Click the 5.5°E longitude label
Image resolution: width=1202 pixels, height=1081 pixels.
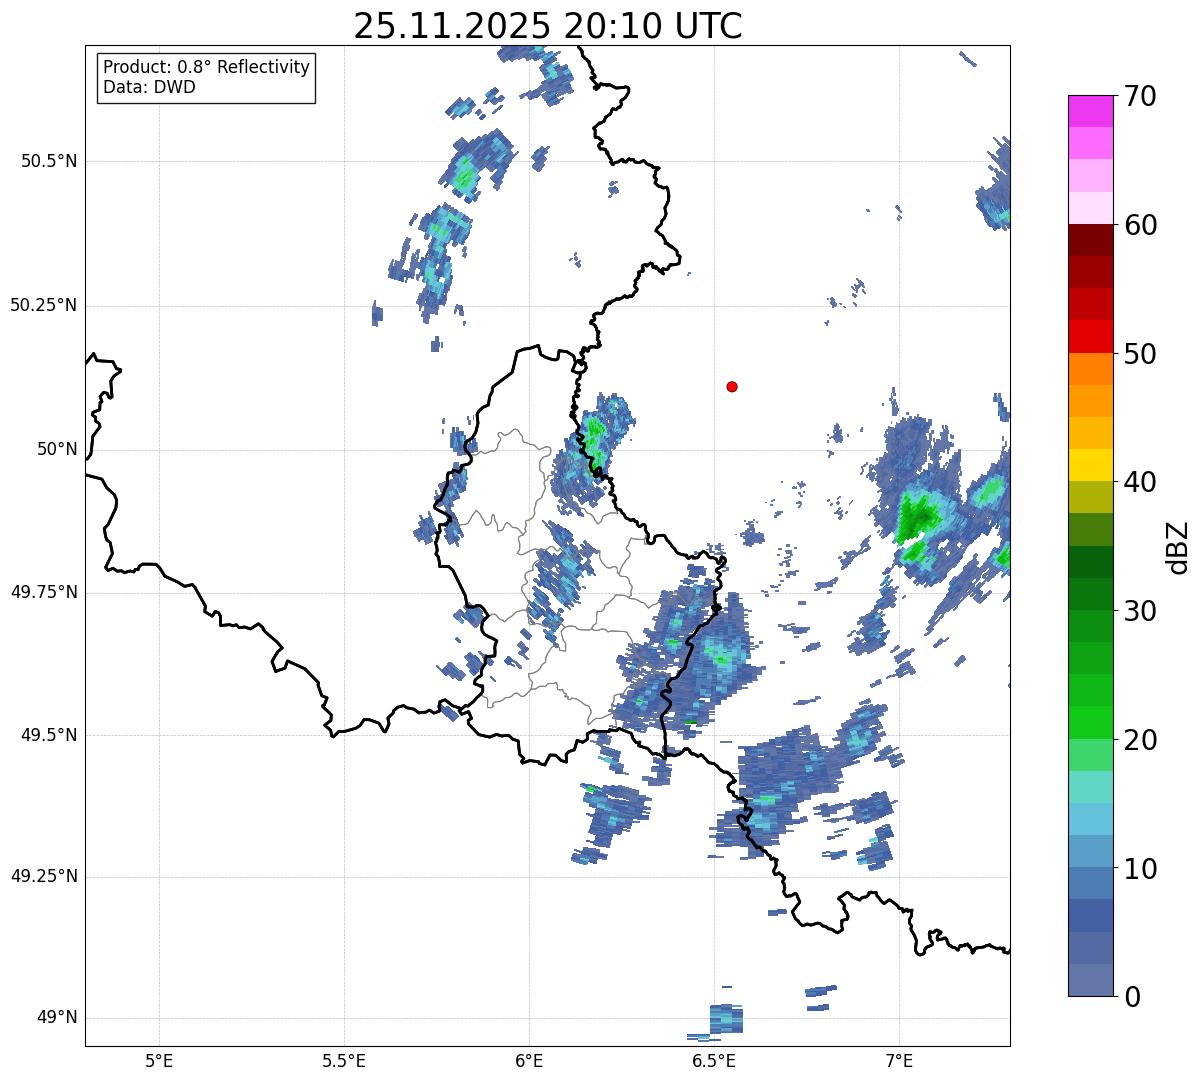pos(344,1061)
